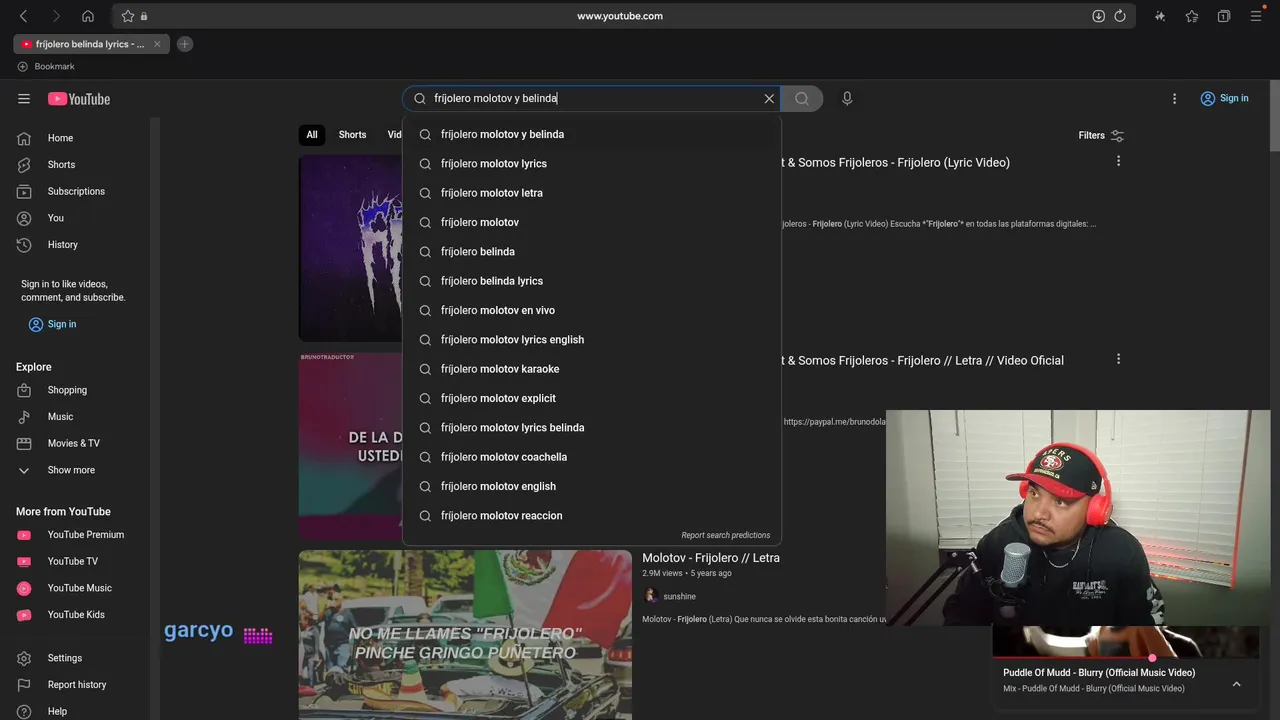Open a new browser tab with plus icon

[x=184, y=44]
